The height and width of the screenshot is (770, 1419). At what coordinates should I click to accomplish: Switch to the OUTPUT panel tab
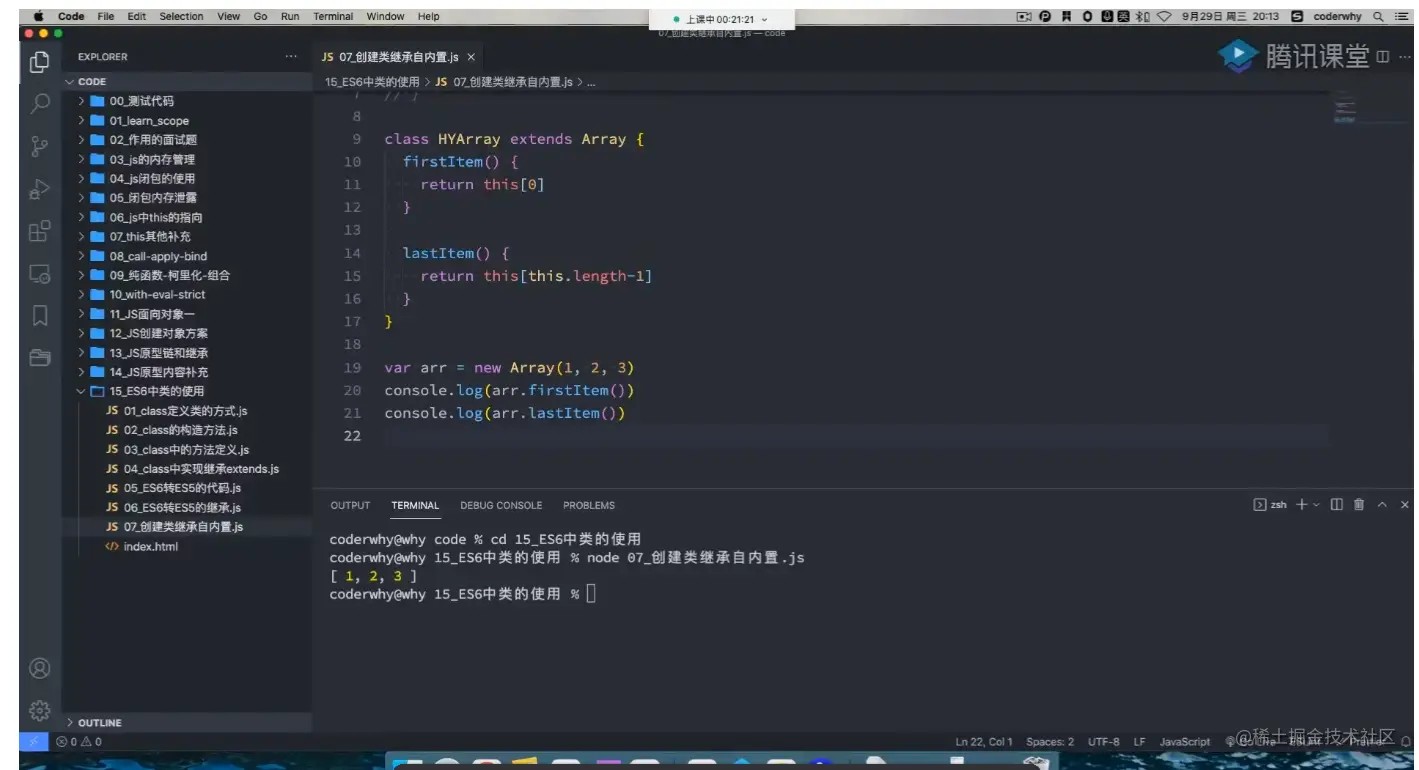point(350,505)
